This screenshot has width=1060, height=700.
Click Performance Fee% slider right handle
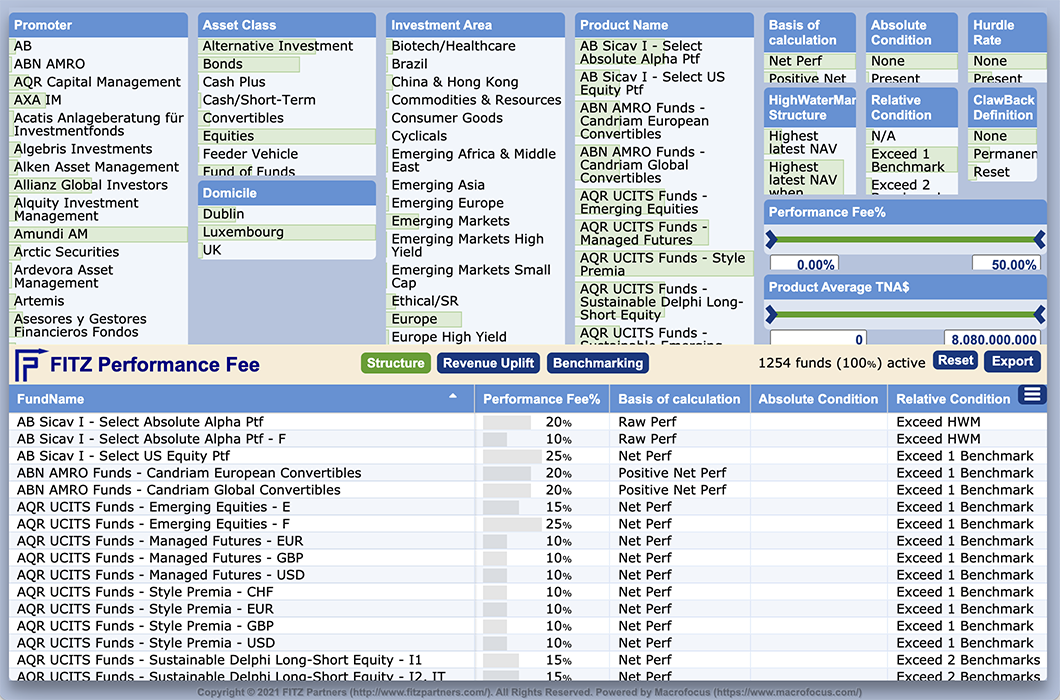1039,239
